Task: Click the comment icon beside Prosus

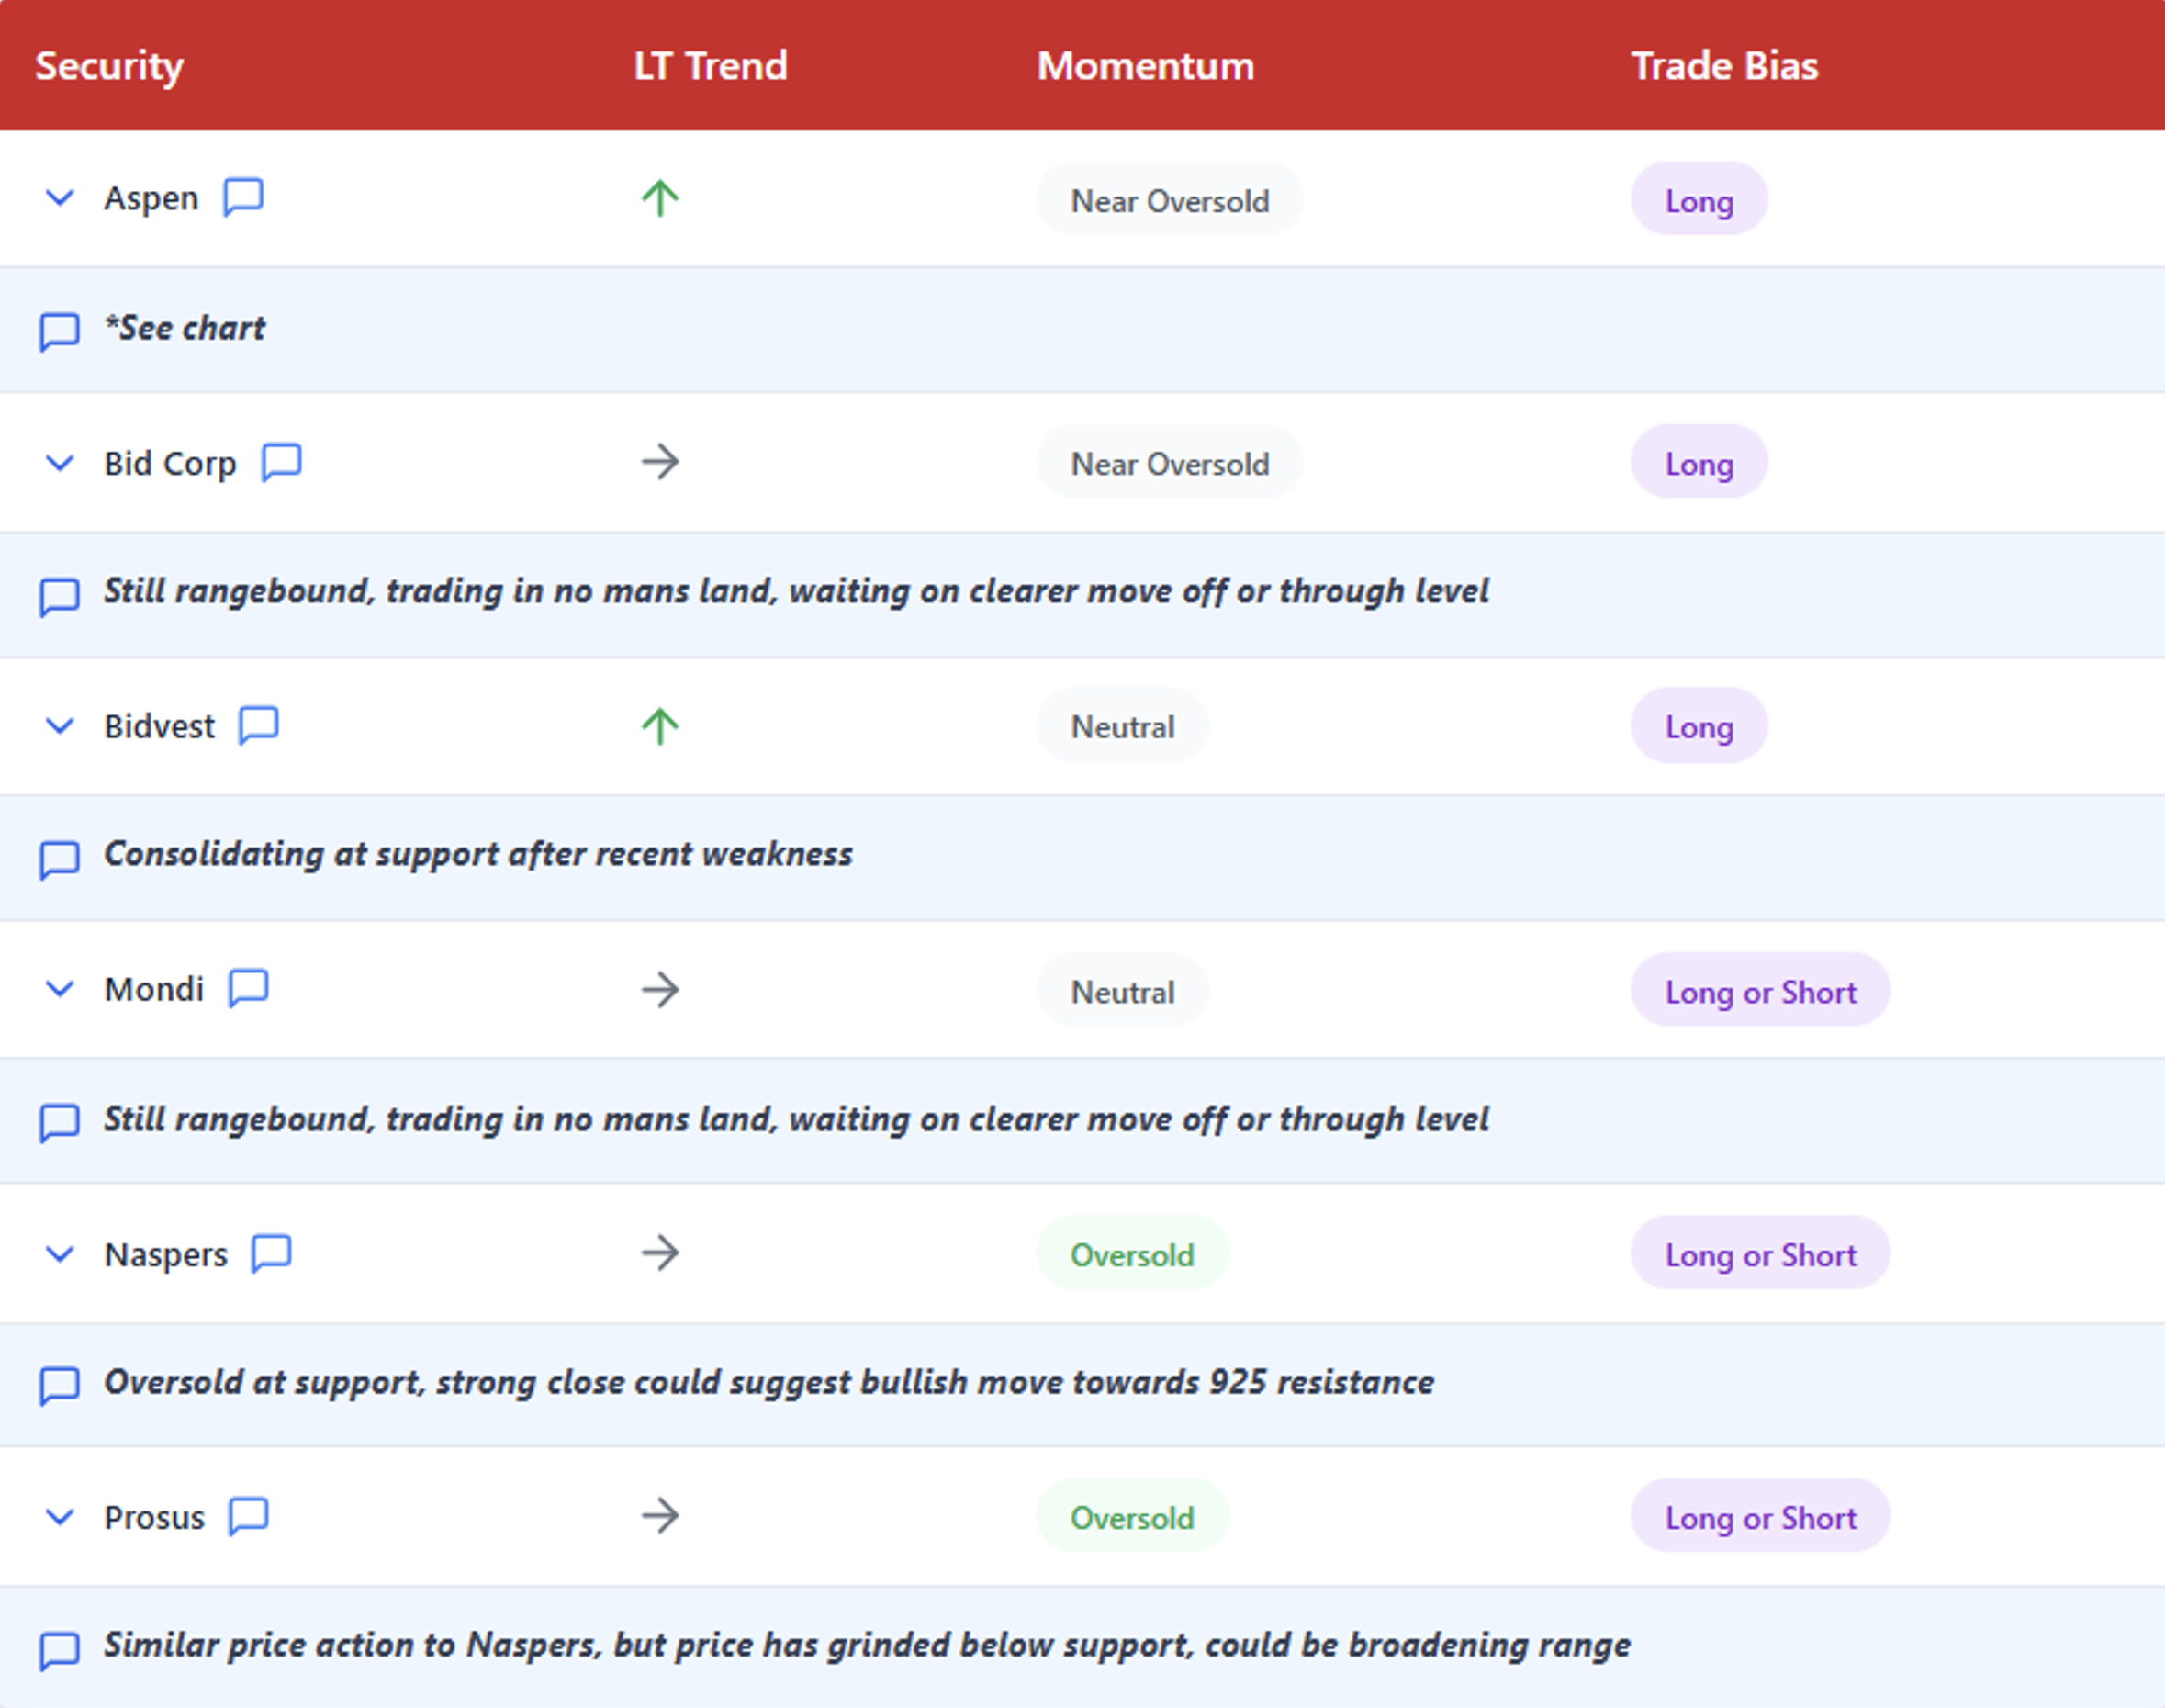Action: pos(248,1516)
